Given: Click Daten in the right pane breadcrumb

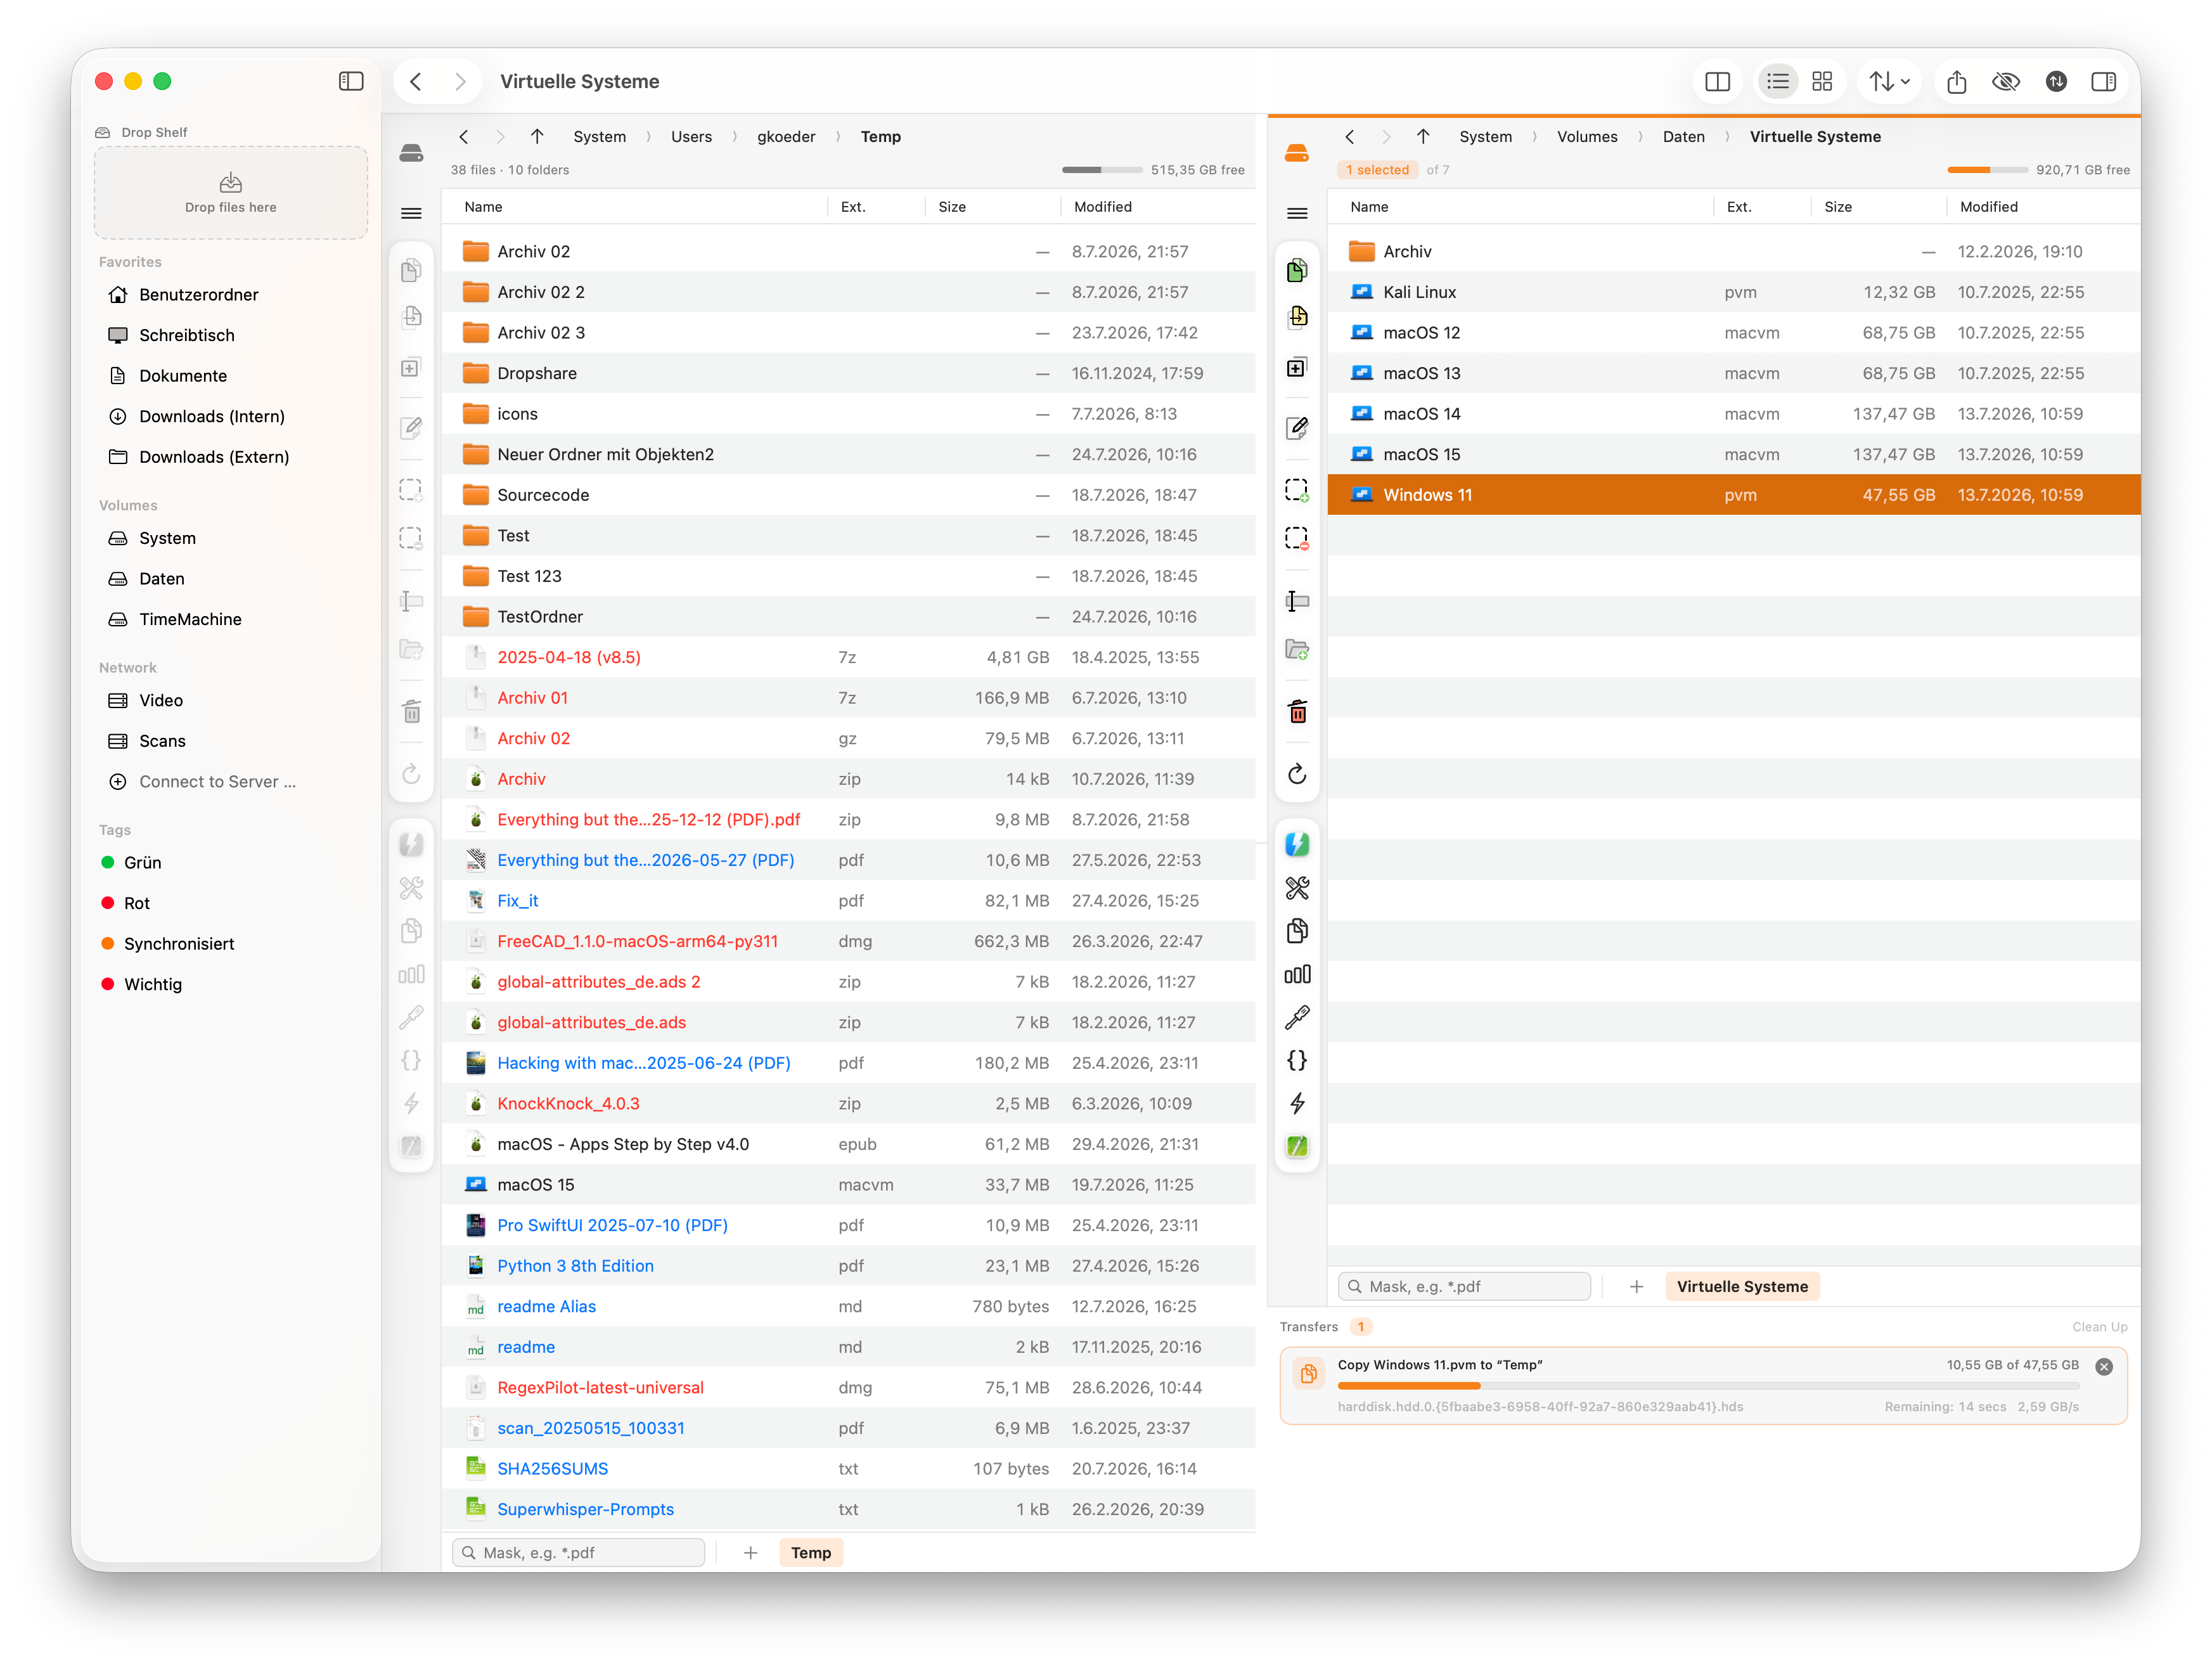Looking at the screenshot, I should (x=1683, y=137).
